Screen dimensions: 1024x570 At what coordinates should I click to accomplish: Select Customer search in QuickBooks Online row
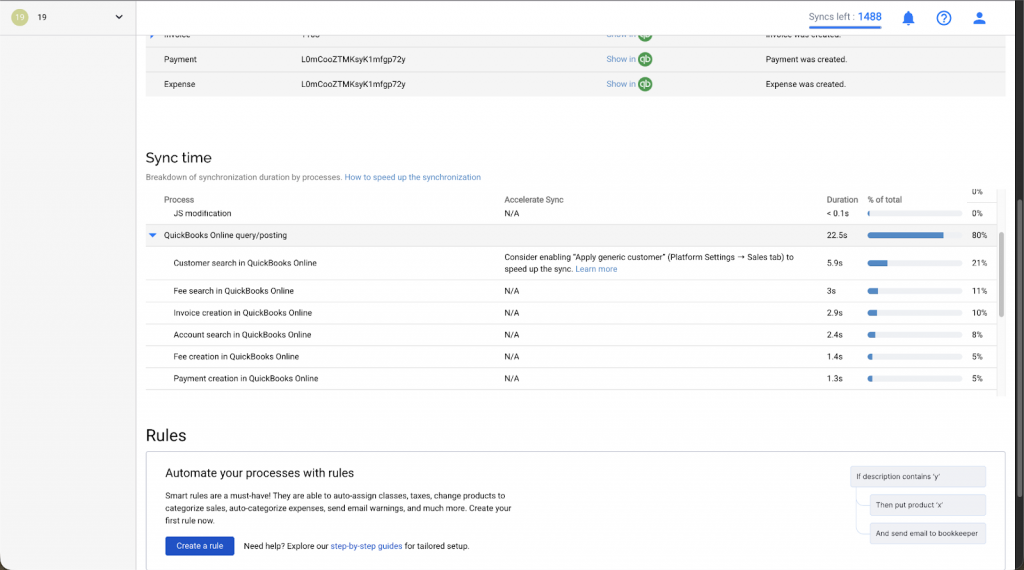[x=245, y=263]
